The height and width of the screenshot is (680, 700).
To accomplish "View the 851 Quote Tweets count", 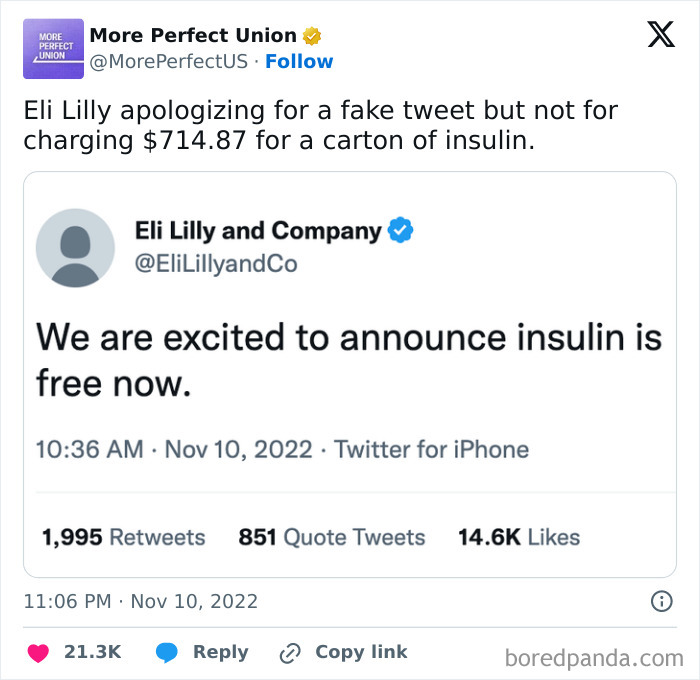I will [331, 537].
